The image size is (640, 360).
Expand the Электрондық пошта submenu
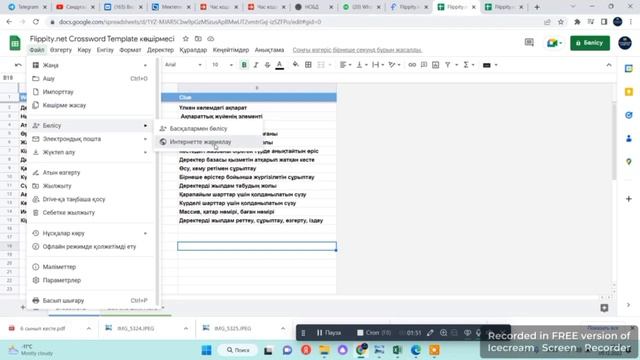pos(91,139)
